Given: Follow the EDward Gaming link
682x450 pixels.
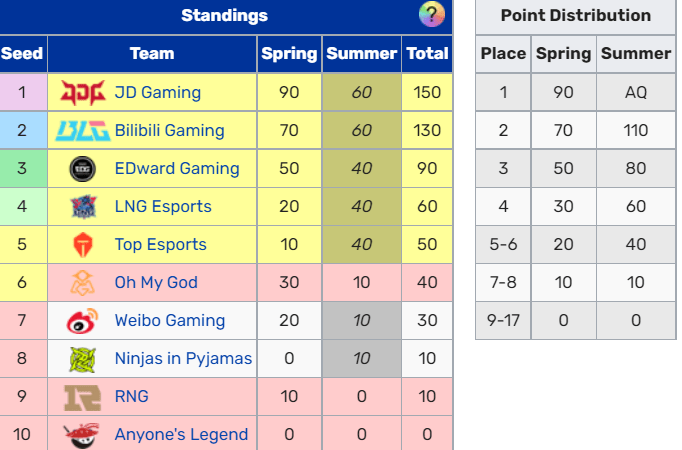Looking at the screenshot, I should pyautogui.click(x=176, y=169).
